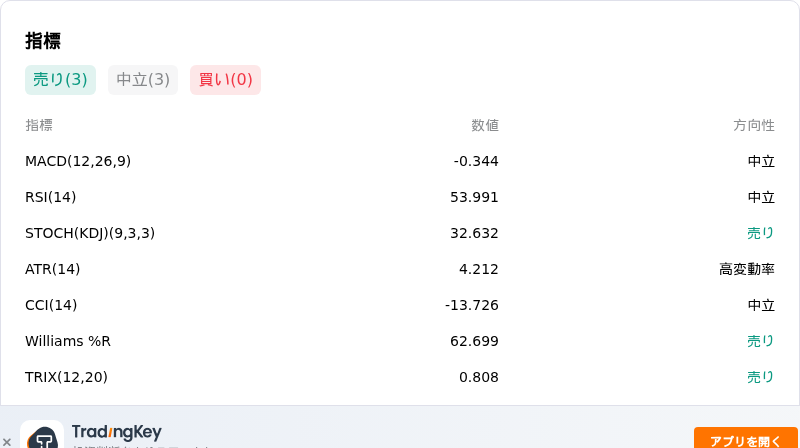Click the アプリを開く button

point(745,438)
